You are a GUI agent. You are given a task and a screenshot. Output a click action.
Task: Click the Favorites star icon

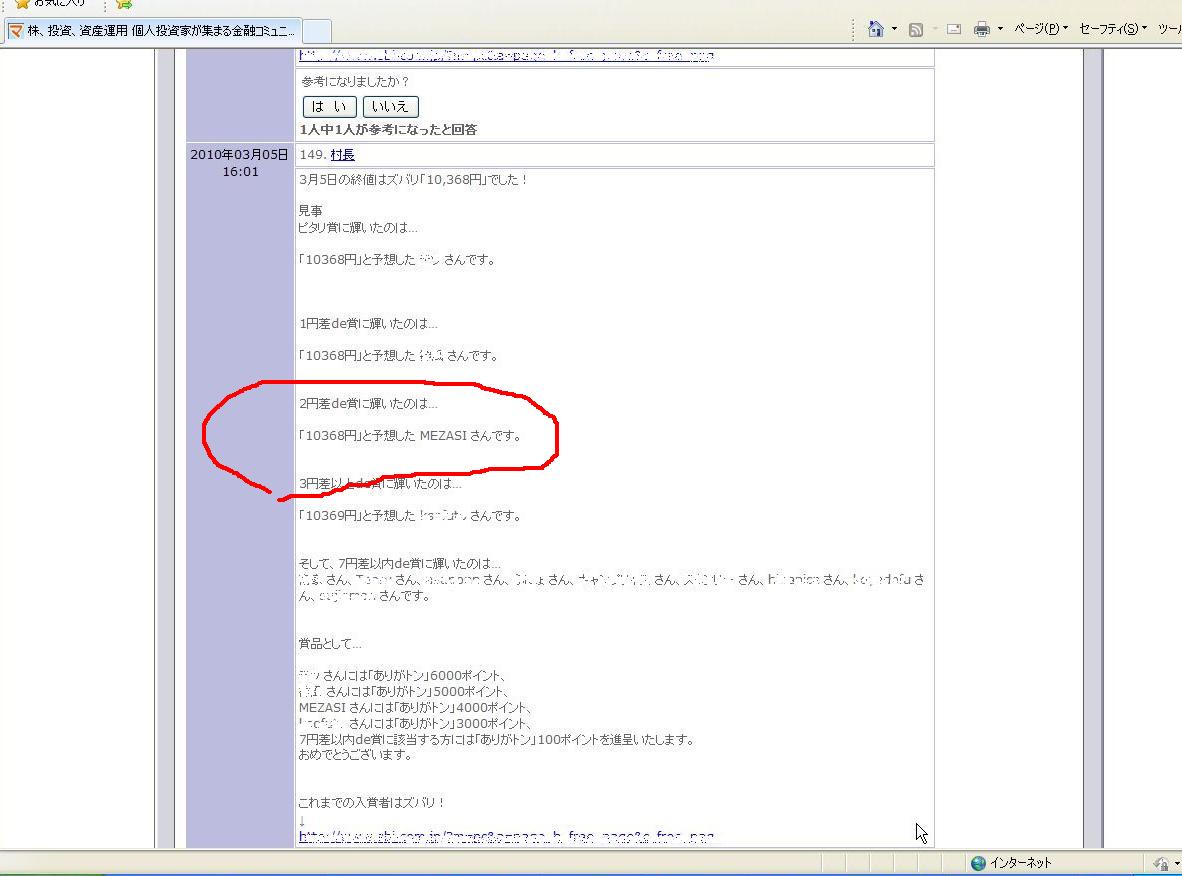pyautogui.click(x=22, y=3)
